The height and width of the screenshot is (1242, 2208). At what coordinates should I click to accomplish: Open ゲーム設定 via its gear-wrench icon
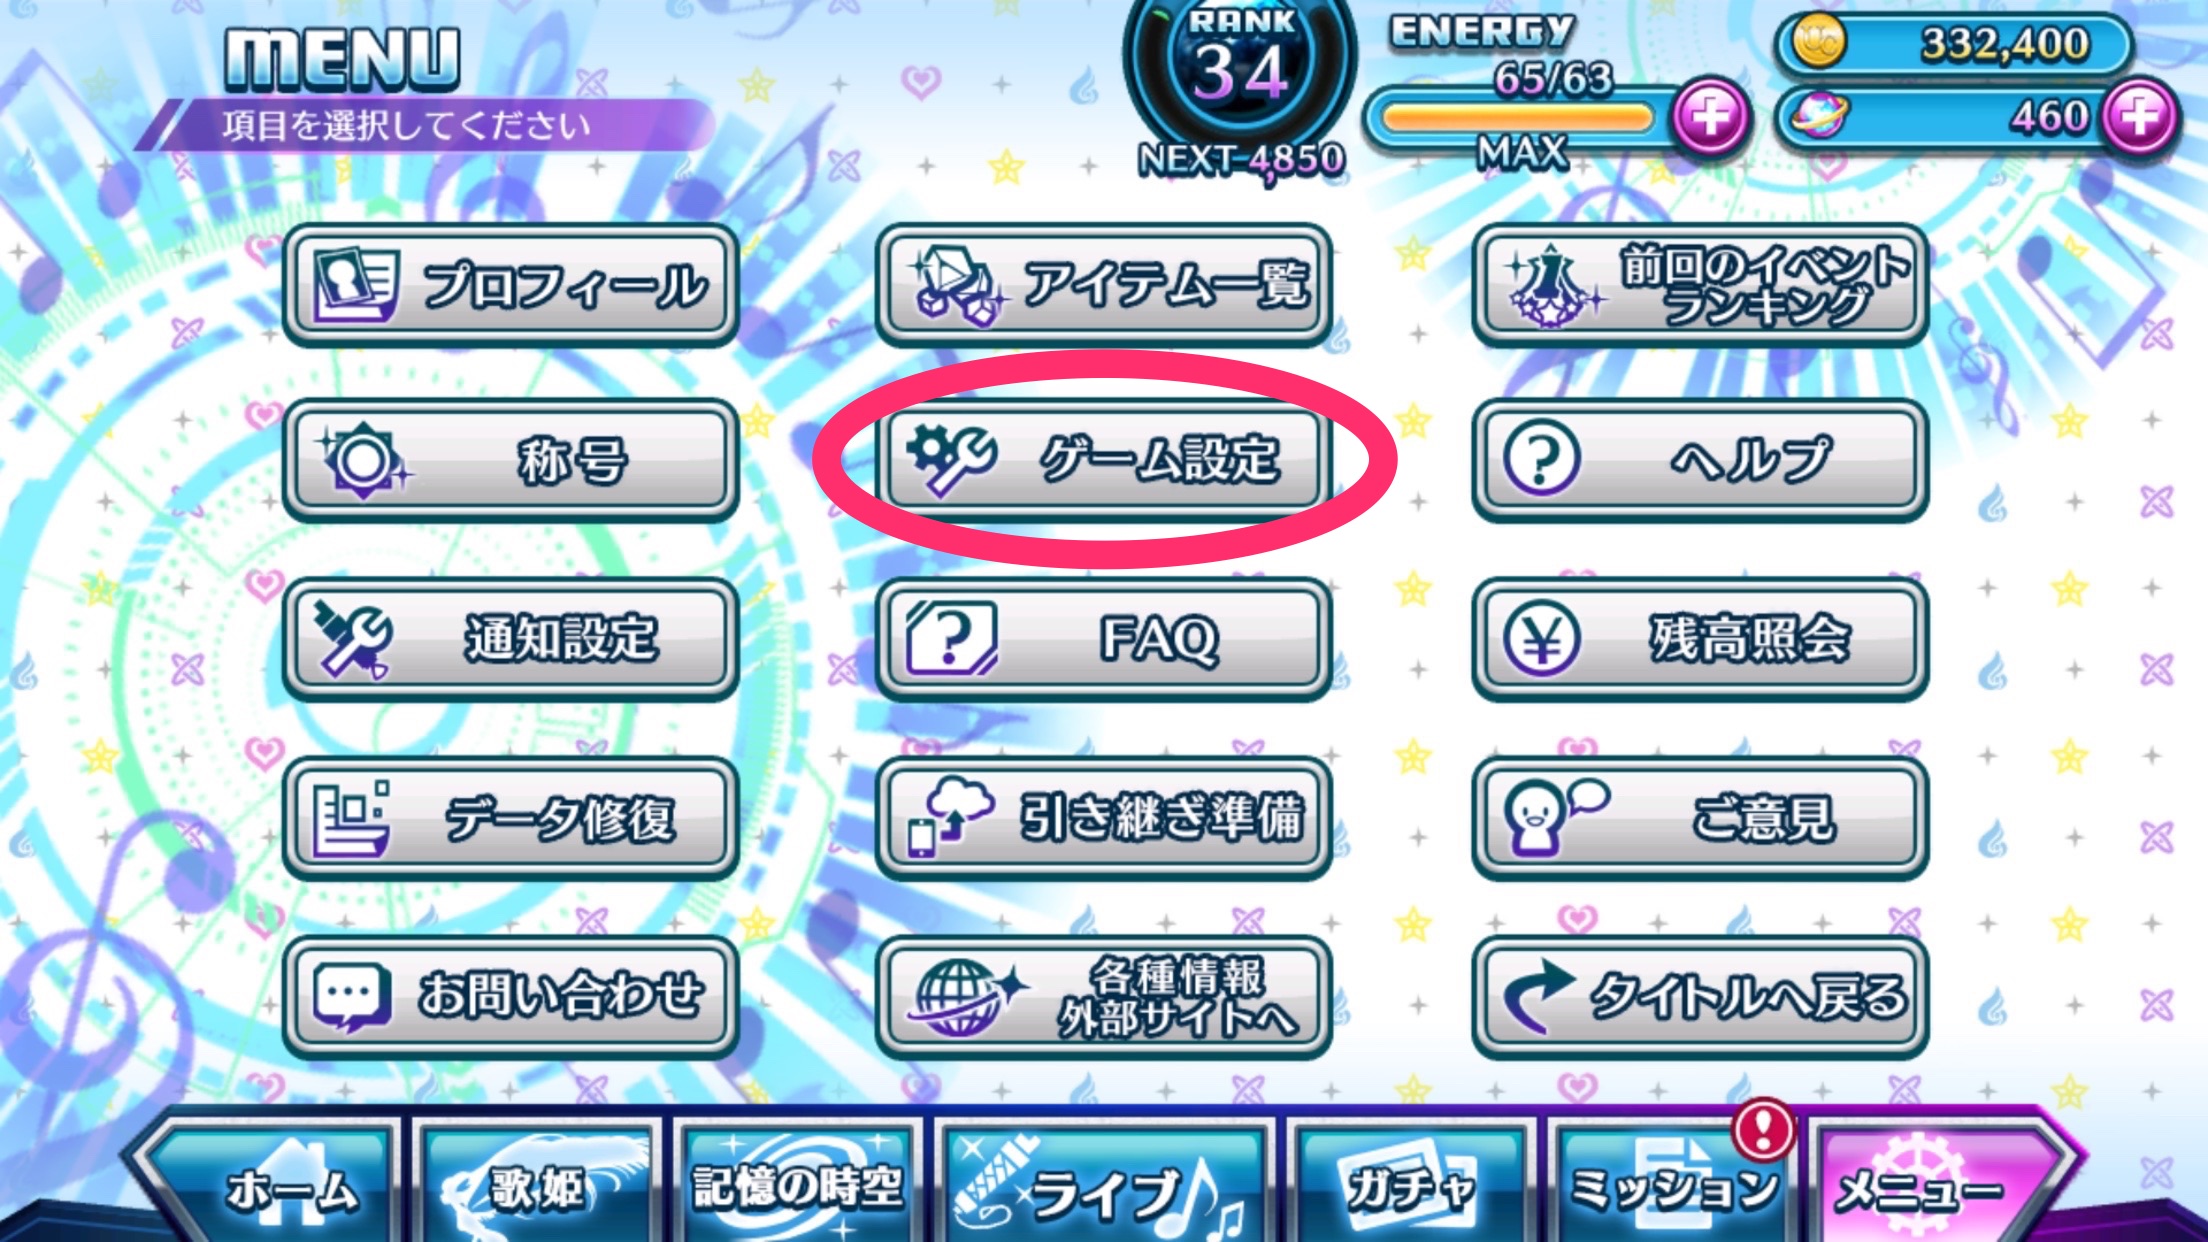(951, 460)
